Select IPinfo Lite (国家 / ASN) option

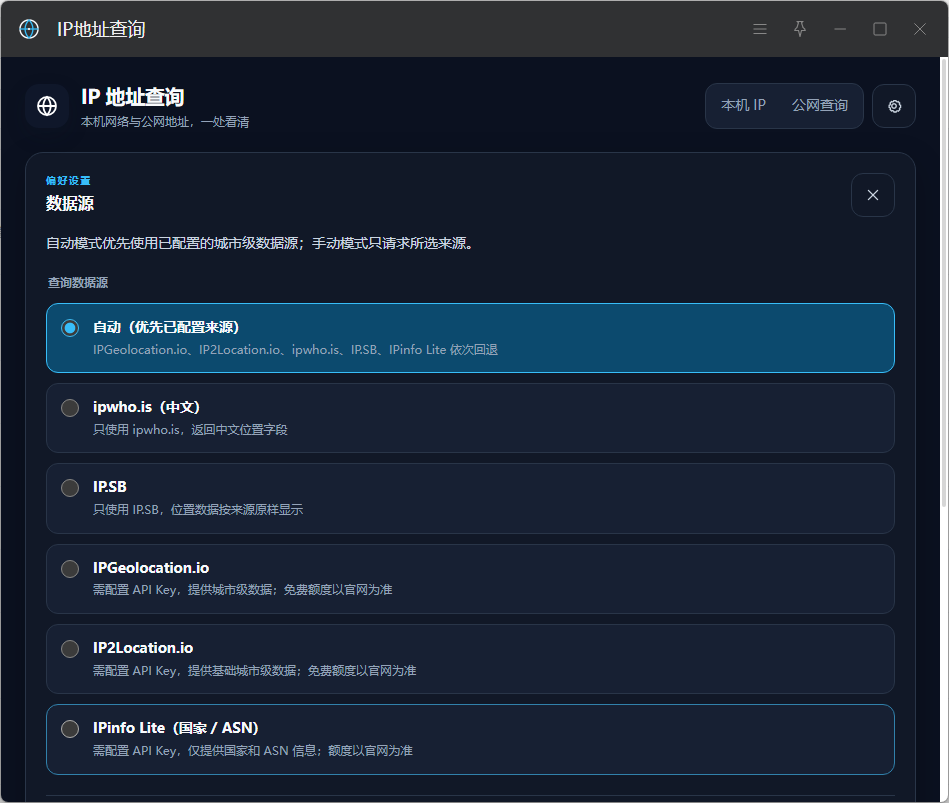pos(70,729)
